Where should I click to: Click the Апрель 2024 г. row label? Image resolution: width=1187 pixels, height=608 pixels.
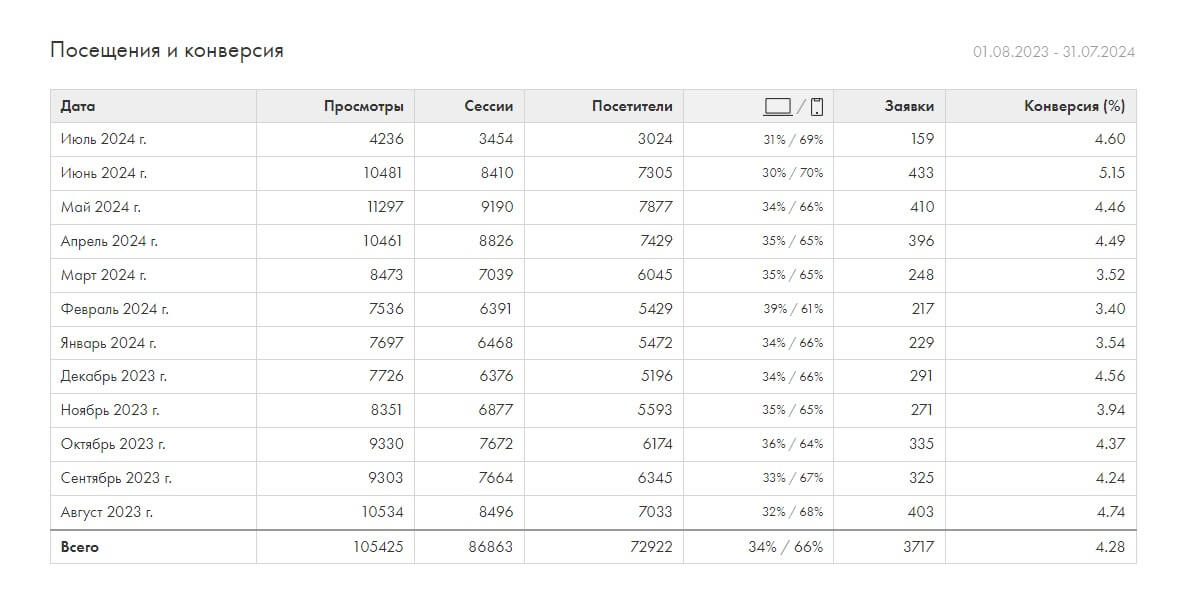(109, 241)
